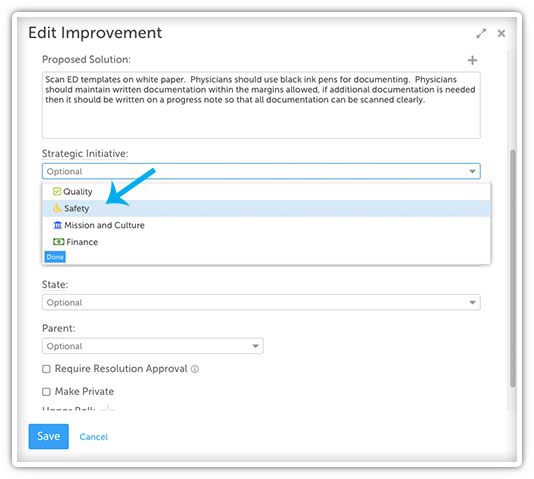Save the improvement changes

coord(49,436)
